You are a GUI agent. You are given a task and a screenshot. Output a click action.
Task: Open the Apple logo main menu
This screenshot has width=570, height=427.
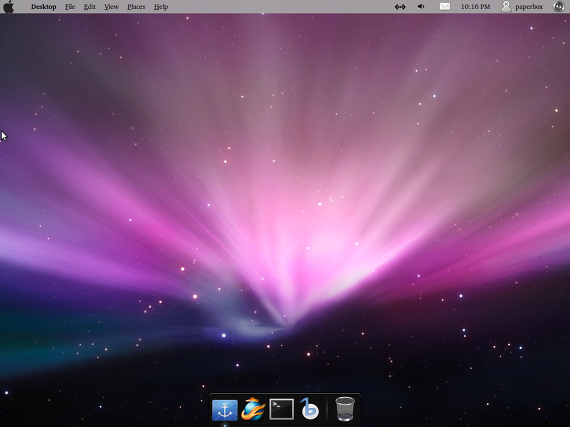pos(8,7)
